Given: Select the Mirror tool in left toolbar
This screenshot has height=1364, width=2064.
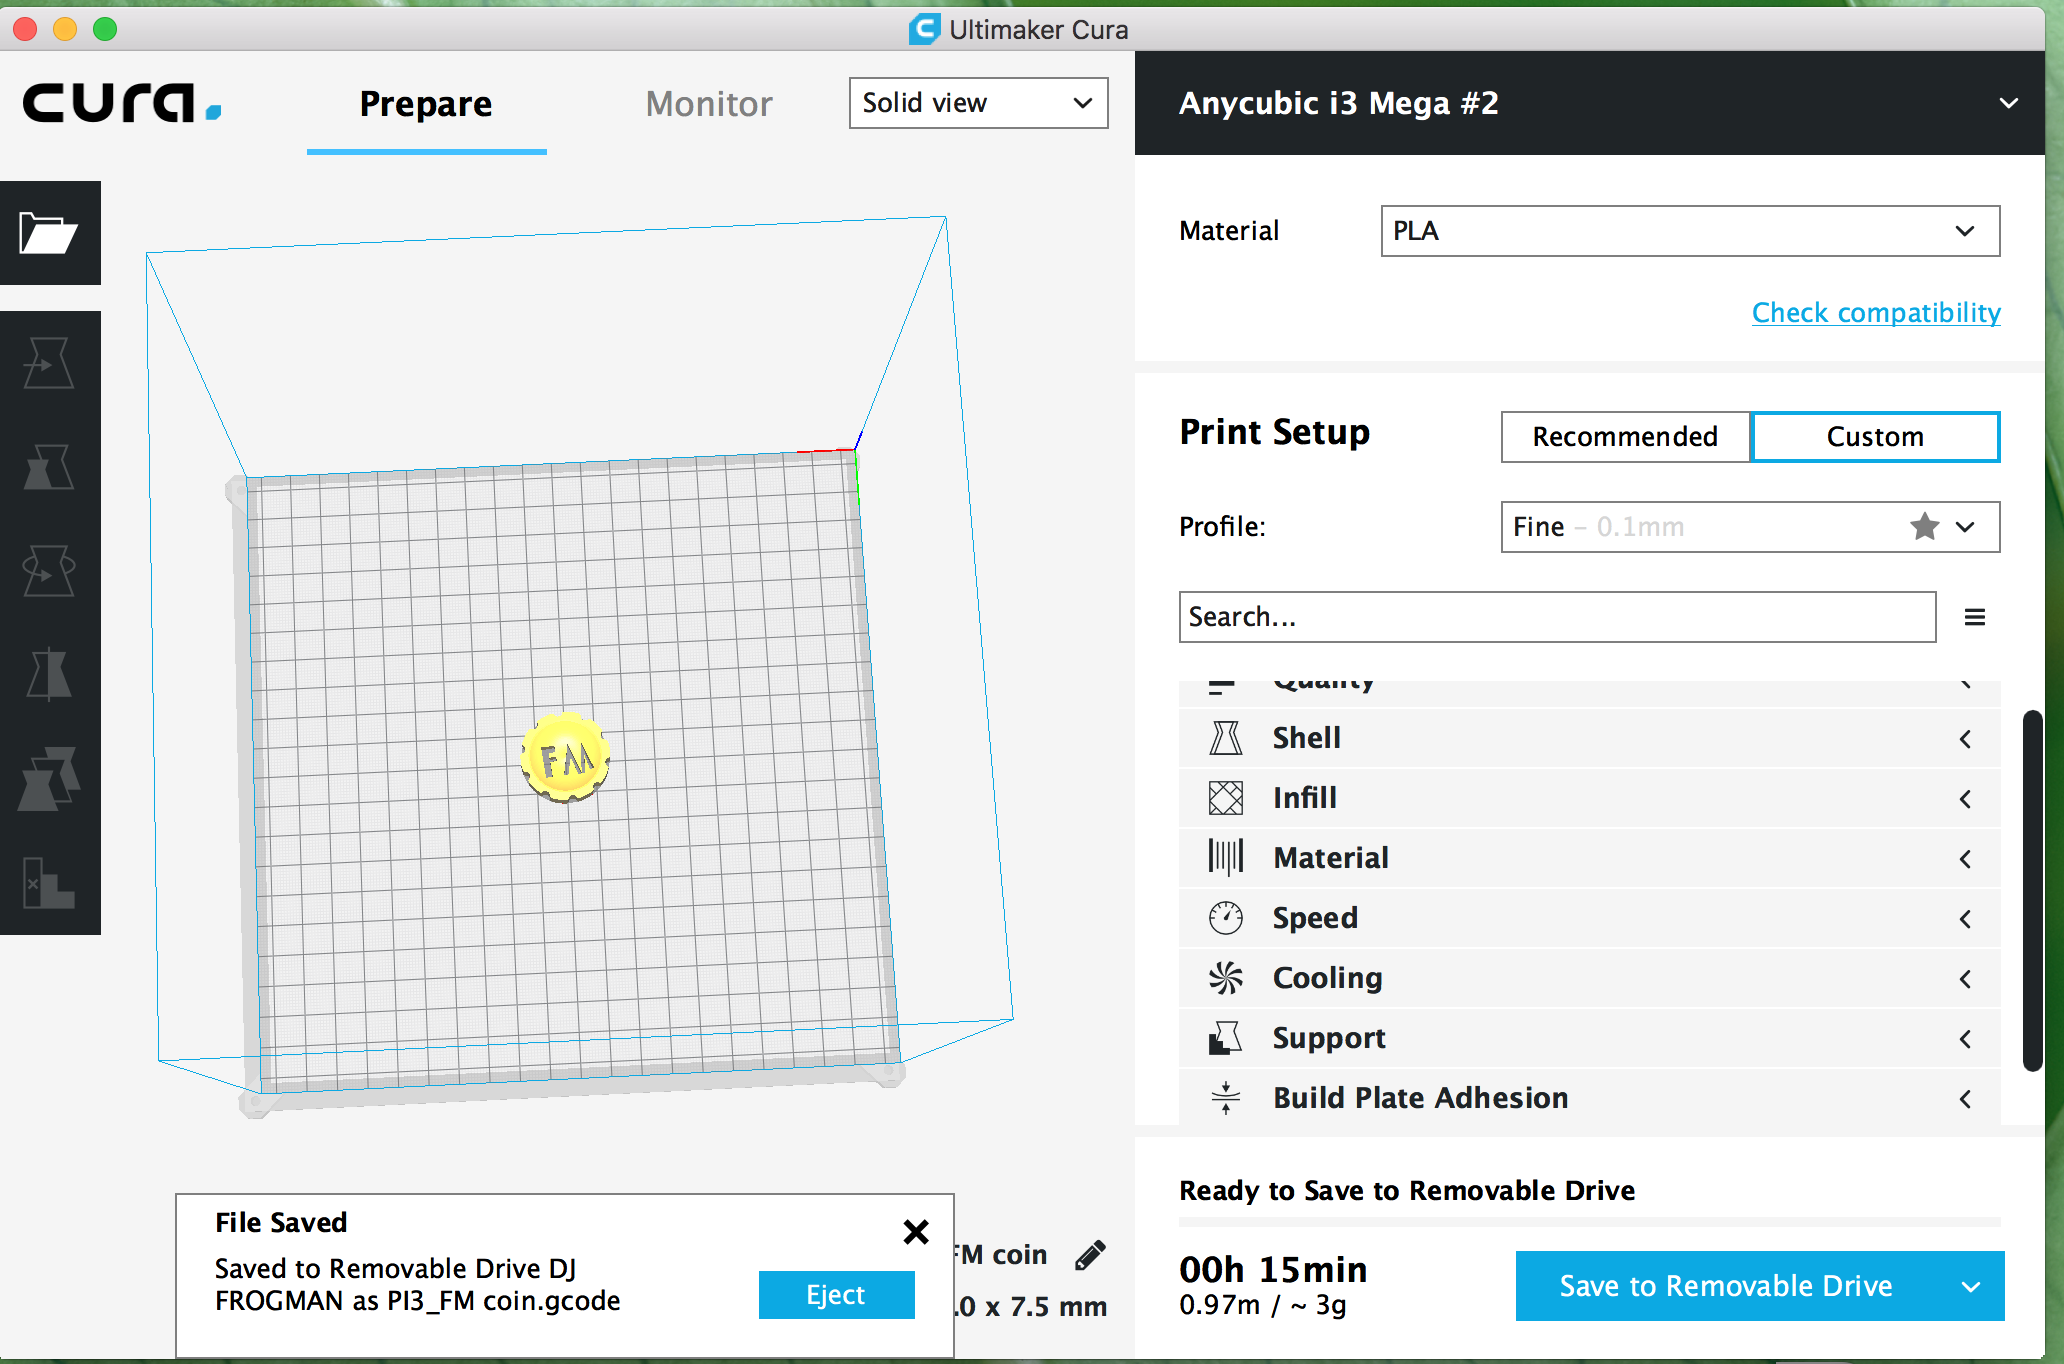Looking at the screenshot, I should [x=49, y=673].
